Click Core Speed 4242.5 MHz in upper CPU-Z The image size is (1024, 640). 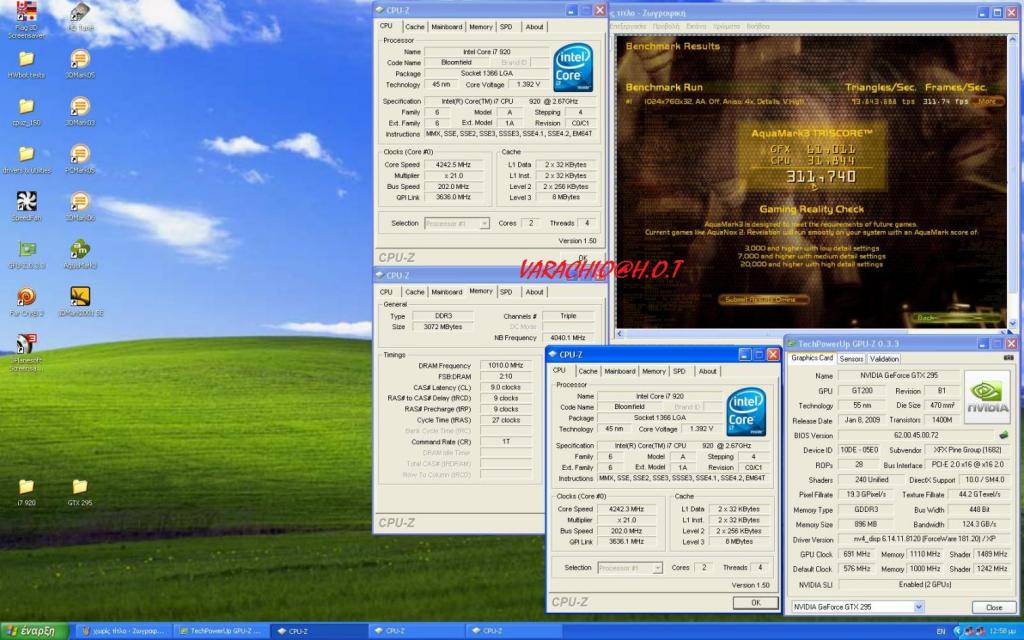click(453, 165)
